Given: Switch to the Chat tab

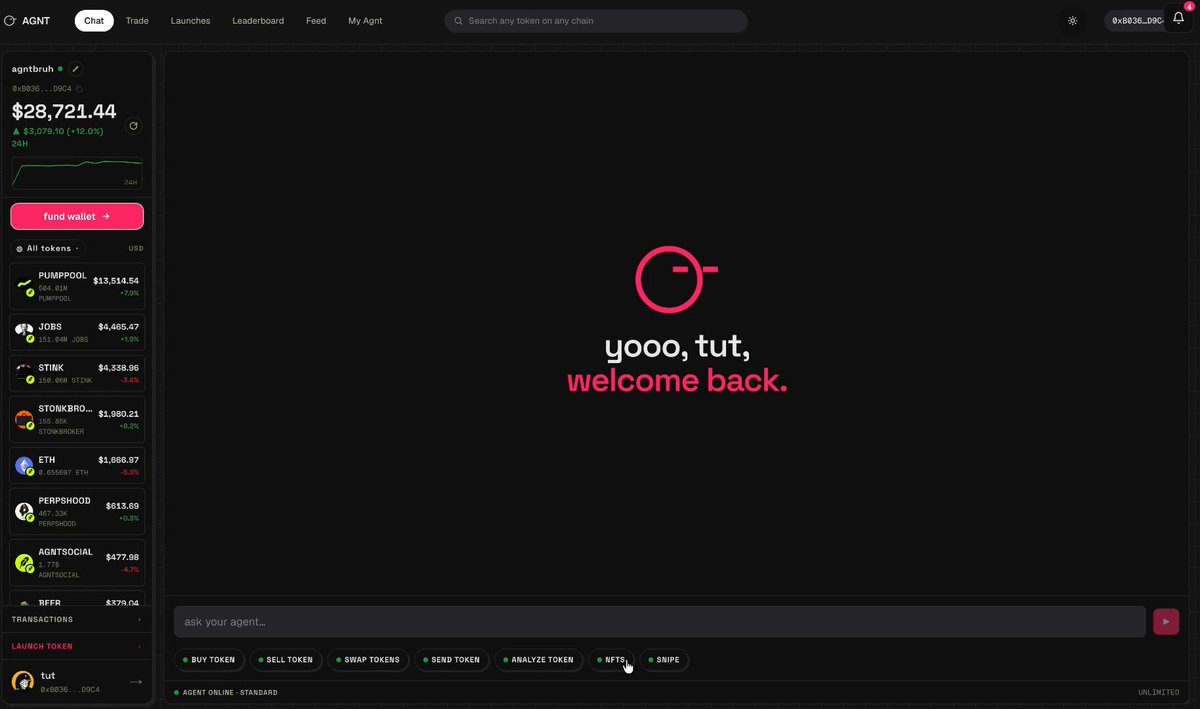Looking at the screenshot, I should click(x=94, y=20).
